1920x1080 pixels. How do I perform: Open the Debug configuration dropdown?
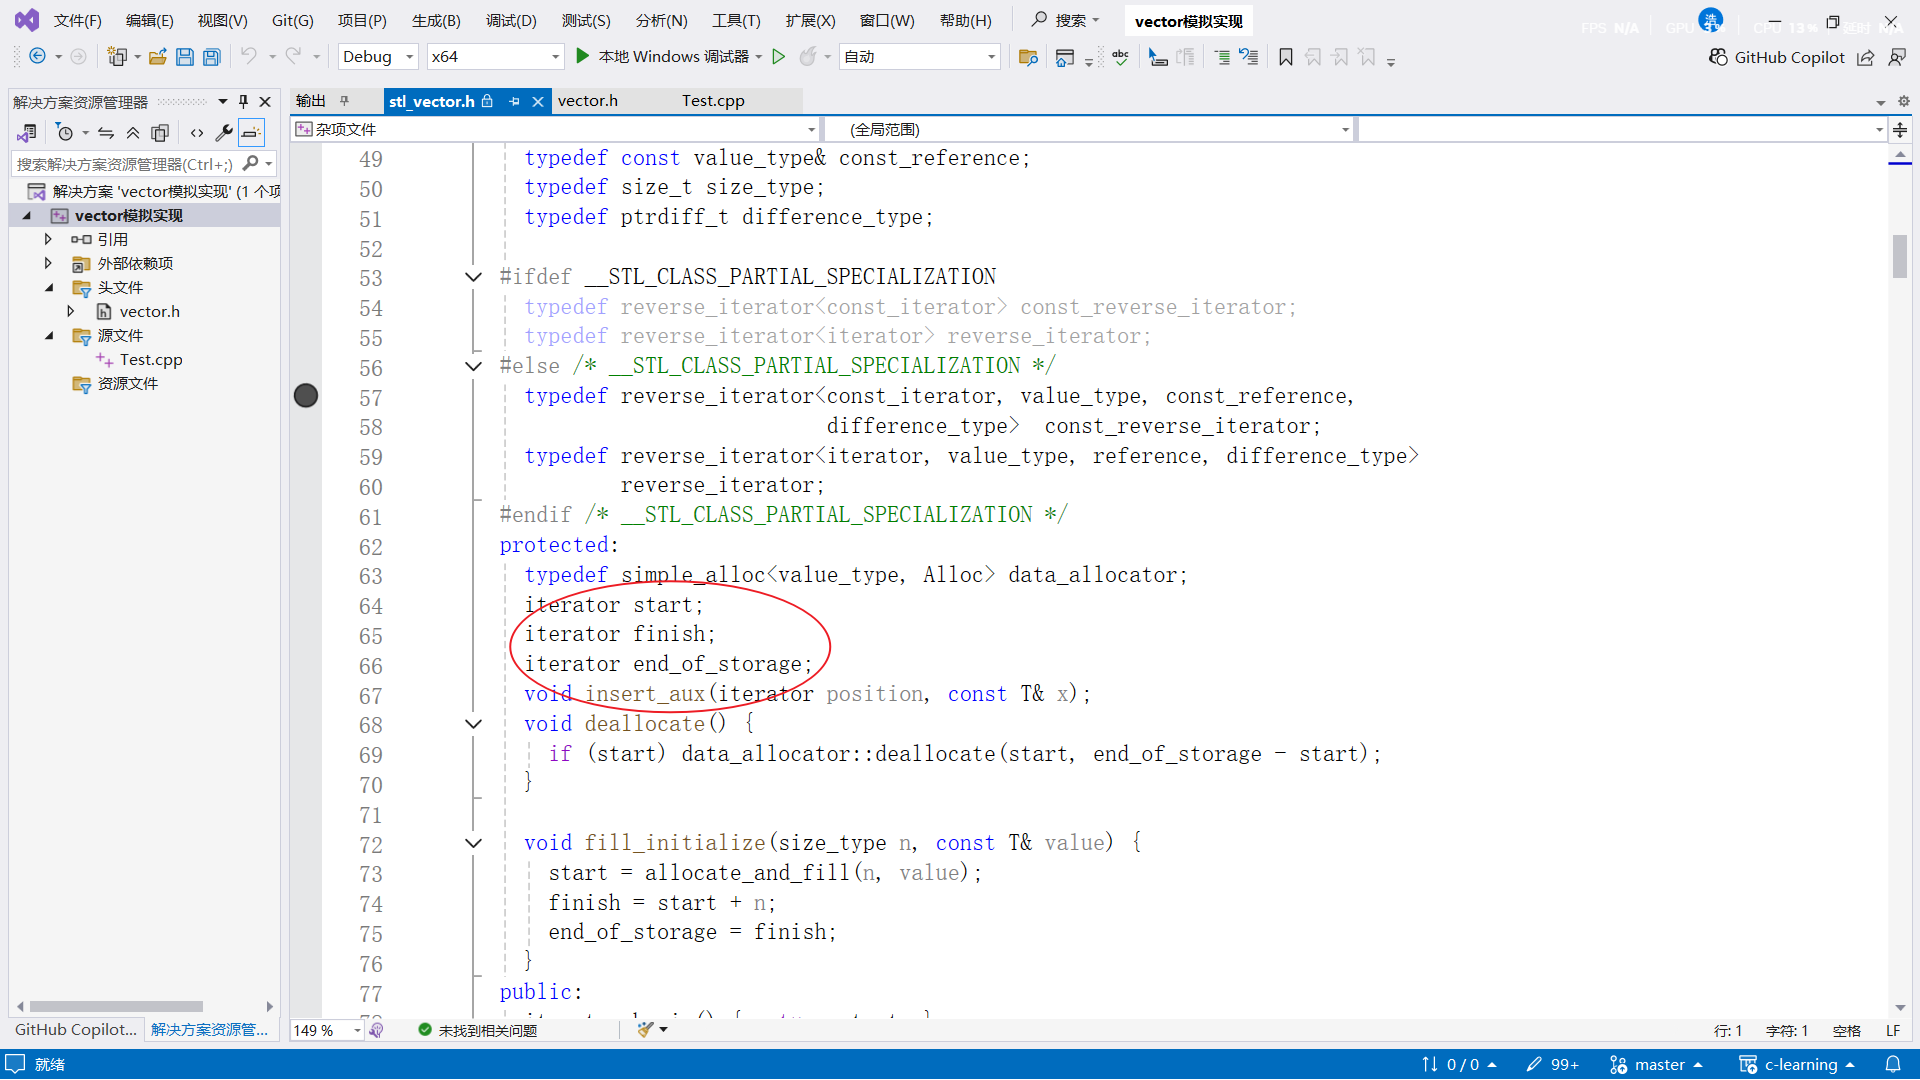click(409, 57)
